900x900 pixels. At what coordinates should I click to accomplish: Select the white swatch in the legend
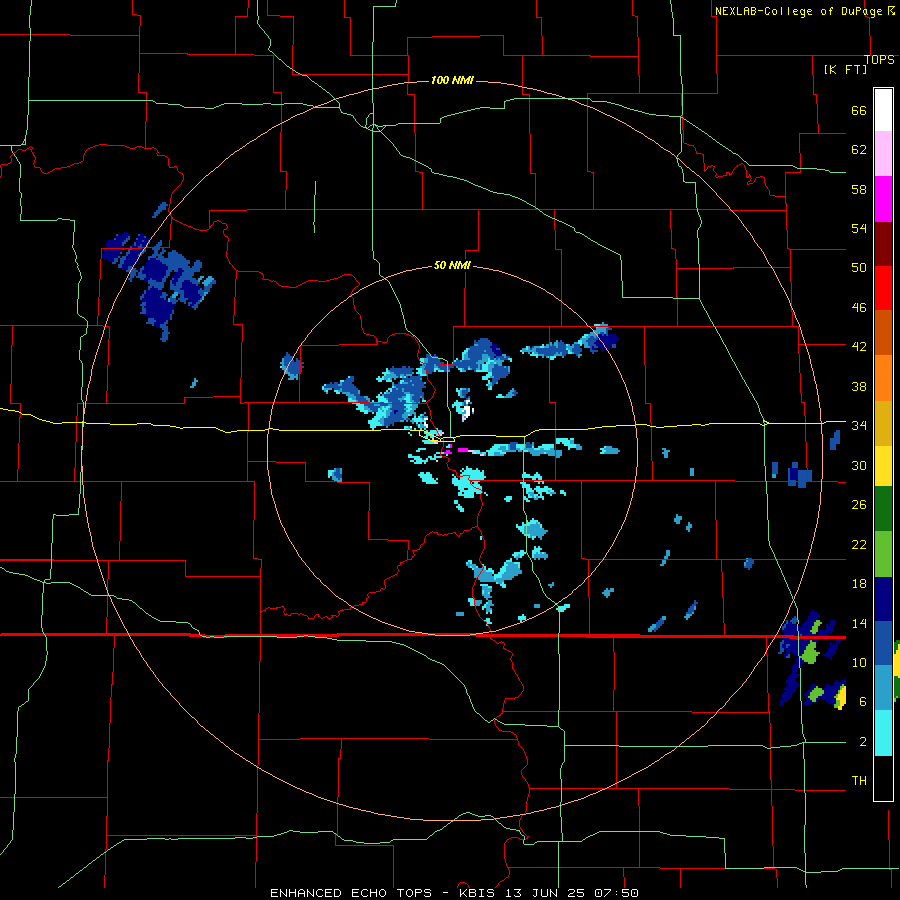tap(883, 110)
